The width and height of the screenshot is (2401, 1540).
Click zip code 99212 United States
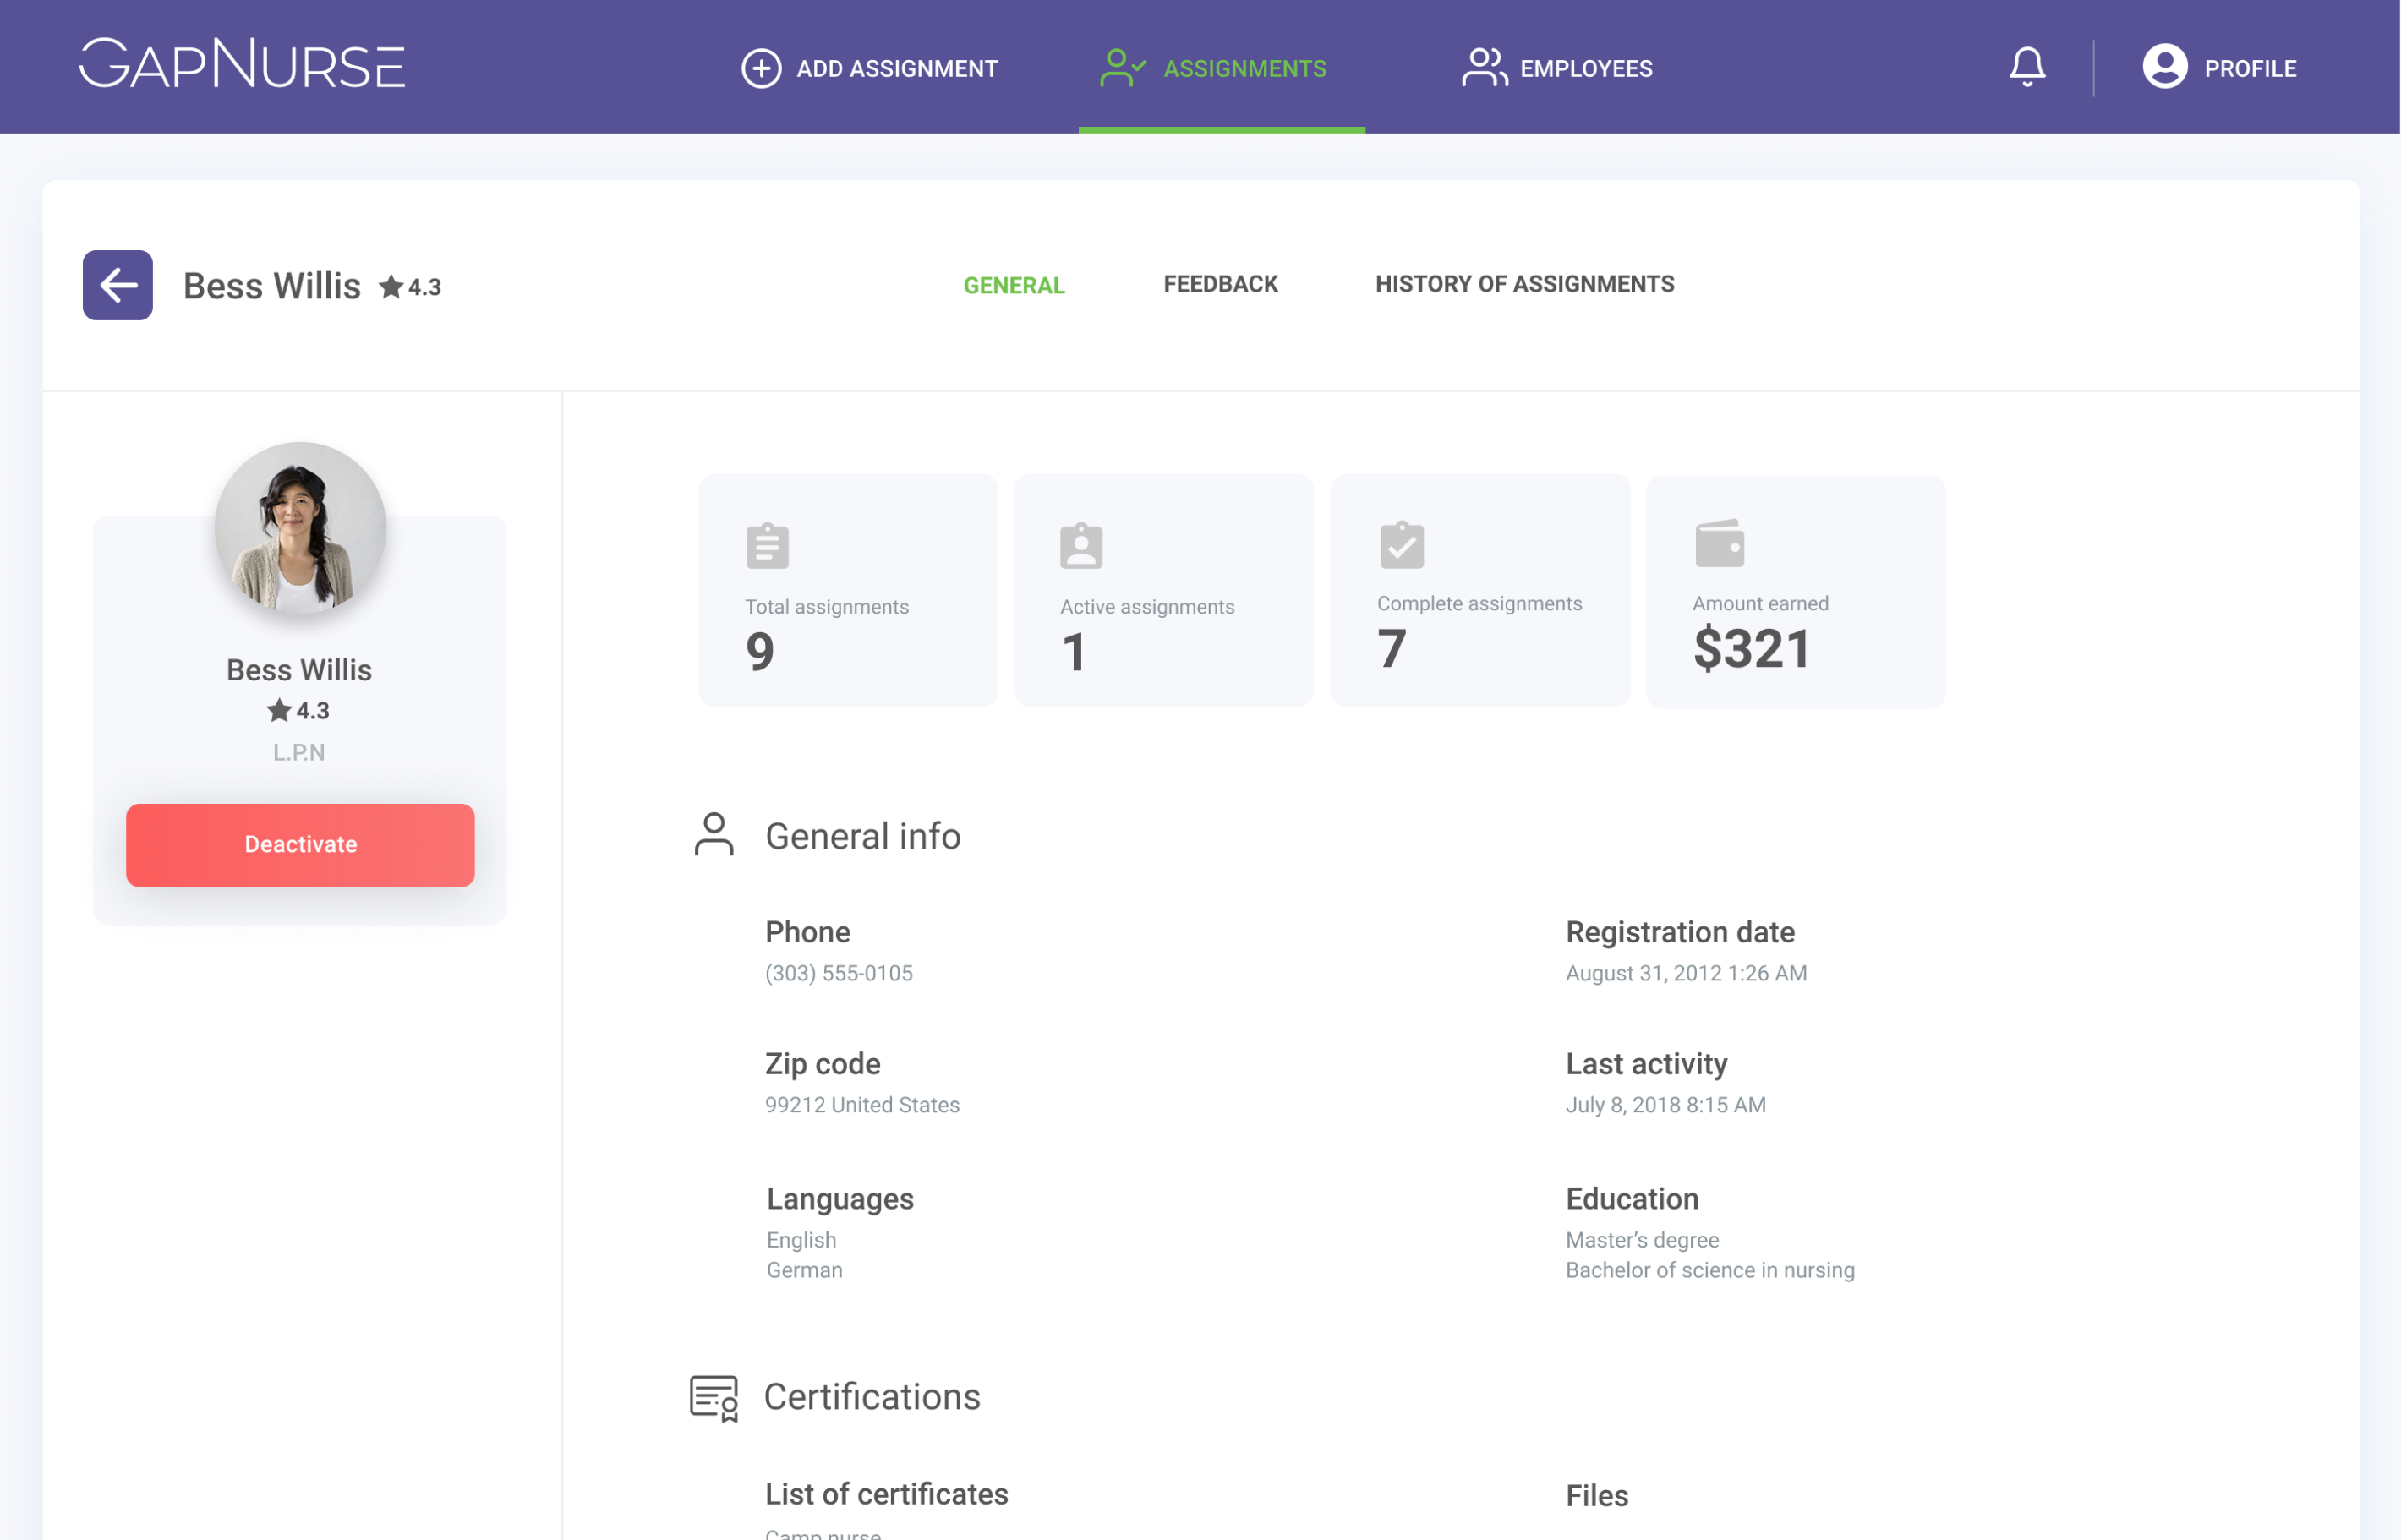point(862,1105)
